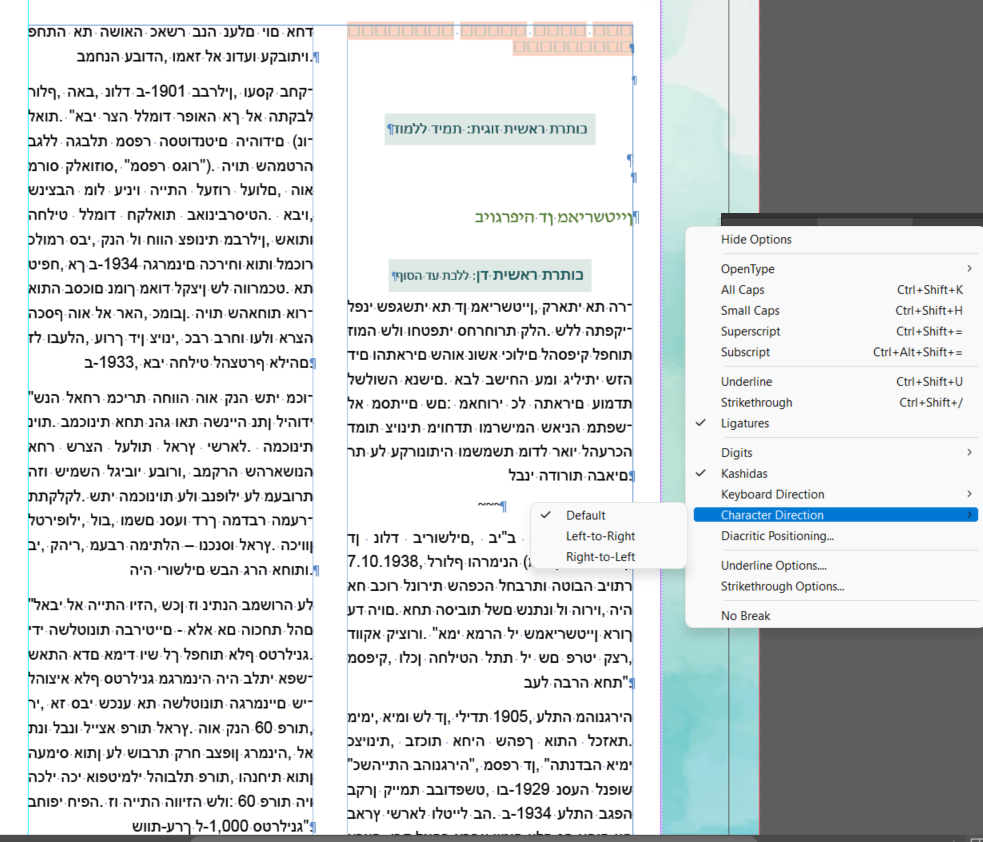This screenshot has height=842, width=983.
Task: Click the '1905' year in right column
Action: pos(512,717)
